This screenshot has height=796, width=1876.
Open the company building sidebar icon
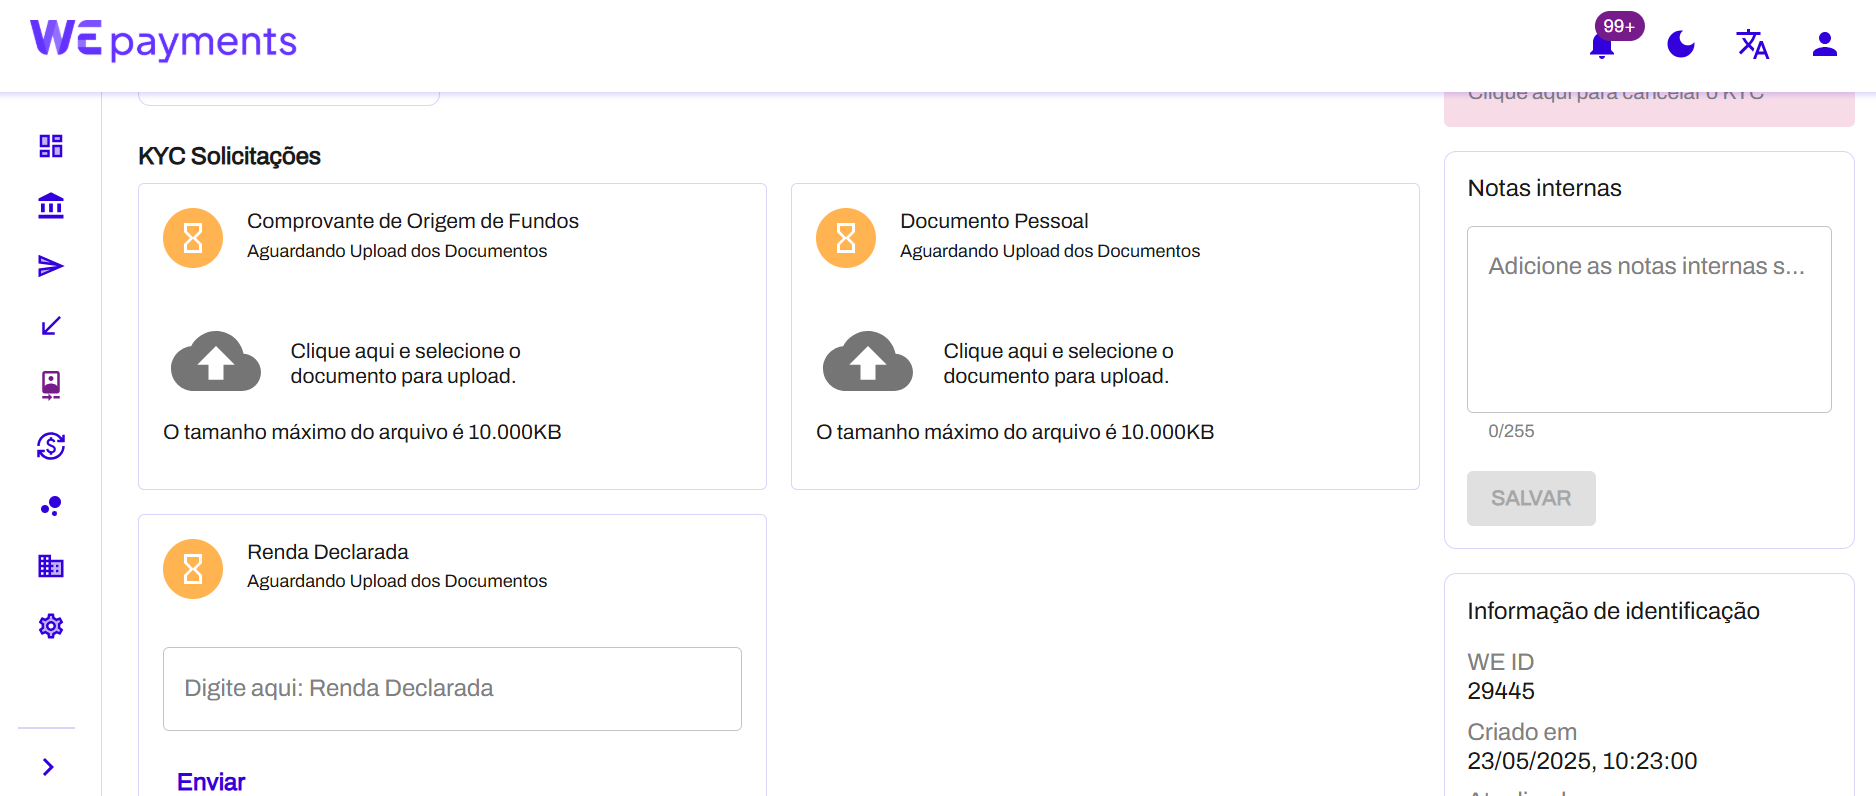click(51, 566)
